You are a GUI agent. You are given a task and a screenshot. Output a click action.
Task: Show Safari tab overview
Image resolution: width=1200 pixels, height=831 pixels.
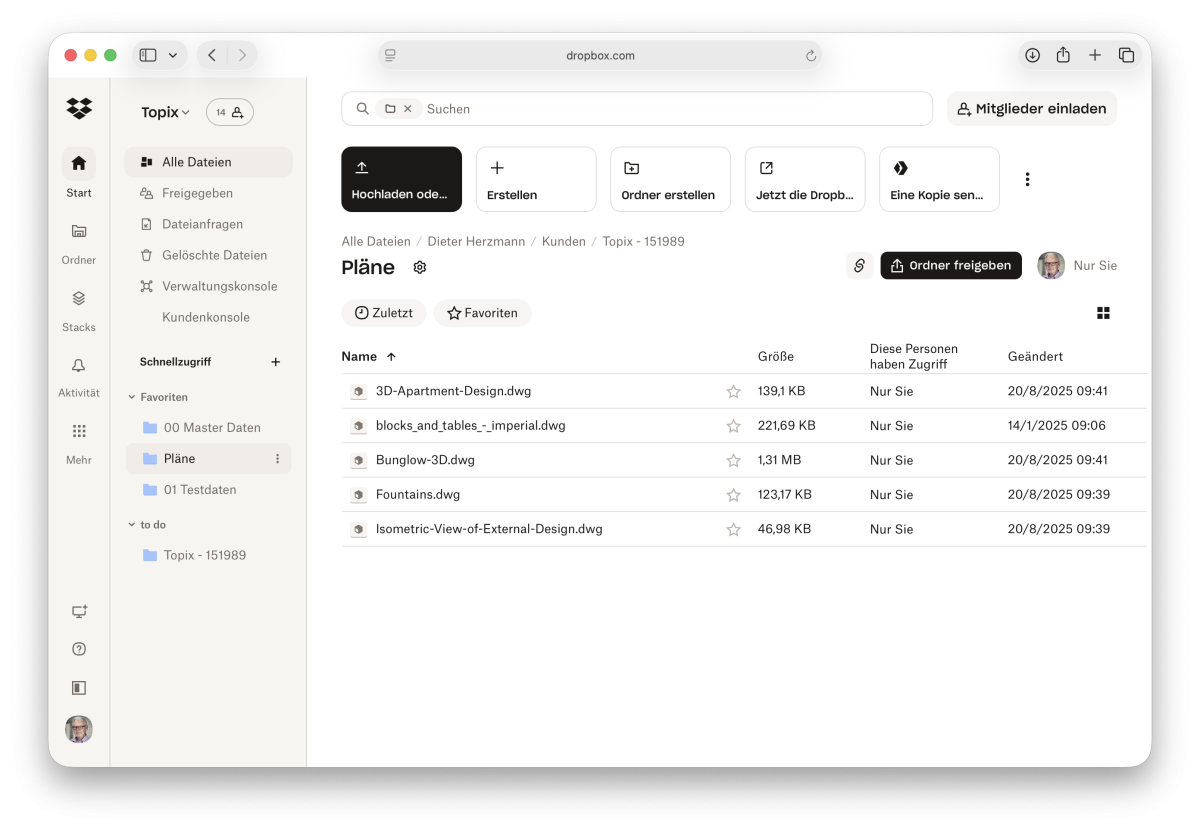pos(1126,55)
